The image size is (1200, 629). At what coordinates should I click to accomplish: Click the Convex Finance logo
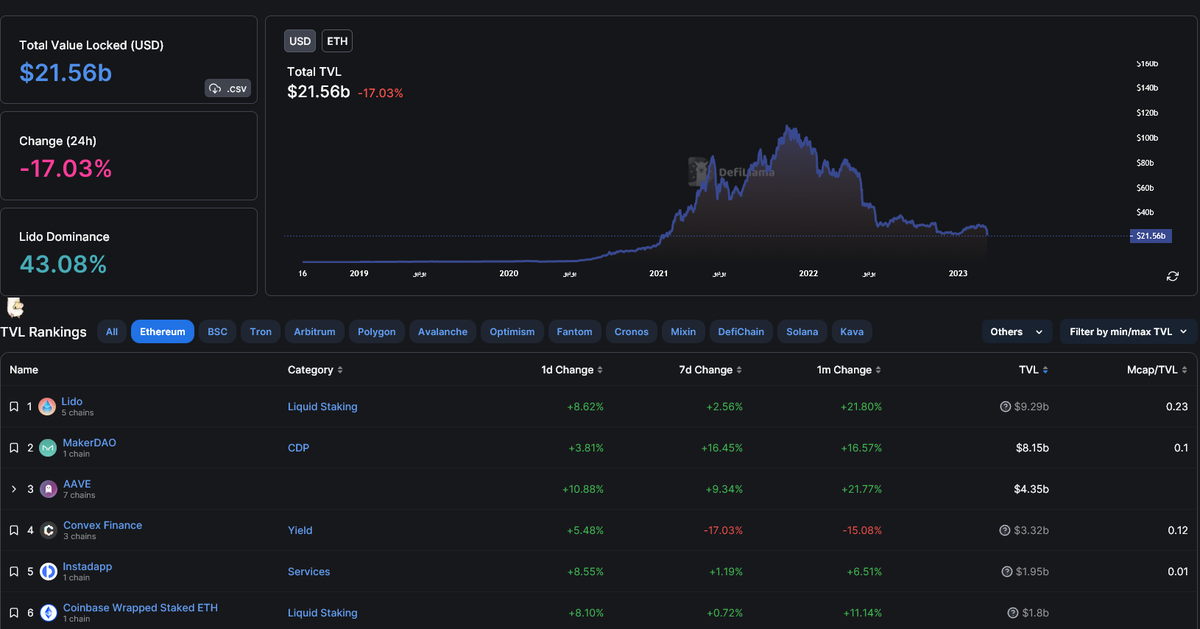coord(48,531)
